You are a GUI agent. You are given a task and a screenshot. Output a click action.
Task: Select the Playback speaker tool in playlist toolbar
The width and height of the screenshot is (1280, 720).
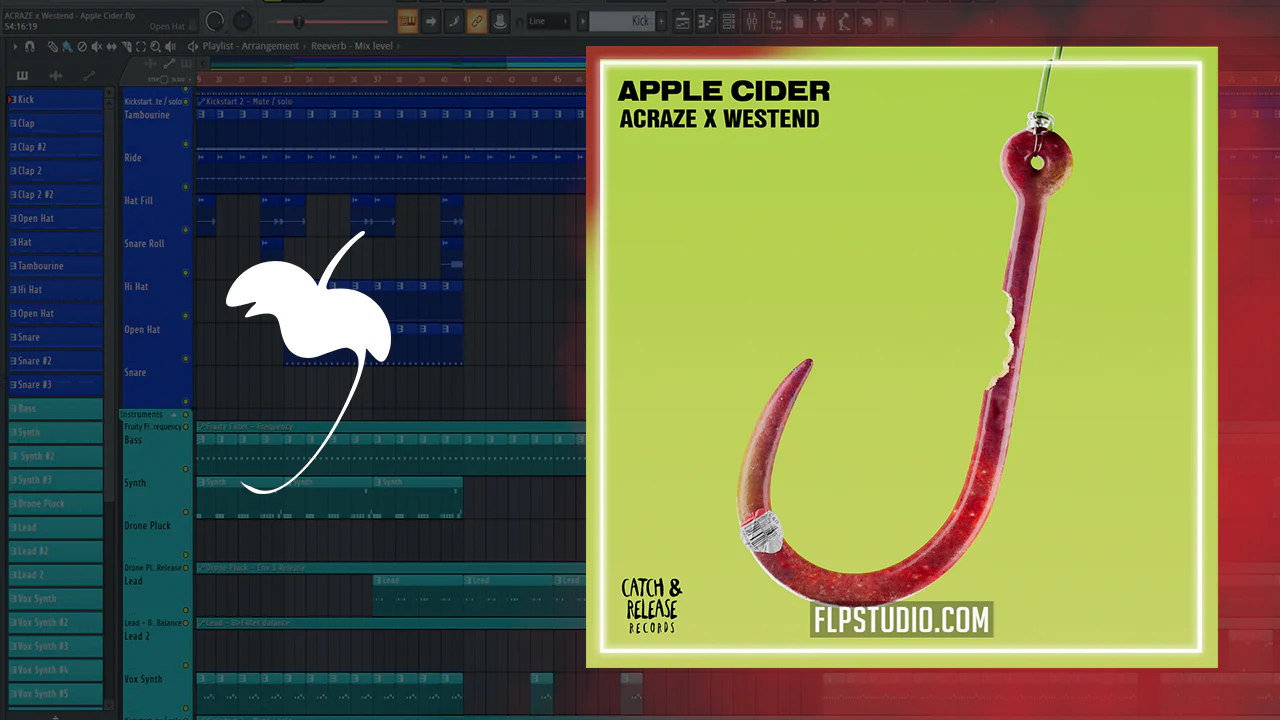tap(172, 46)
